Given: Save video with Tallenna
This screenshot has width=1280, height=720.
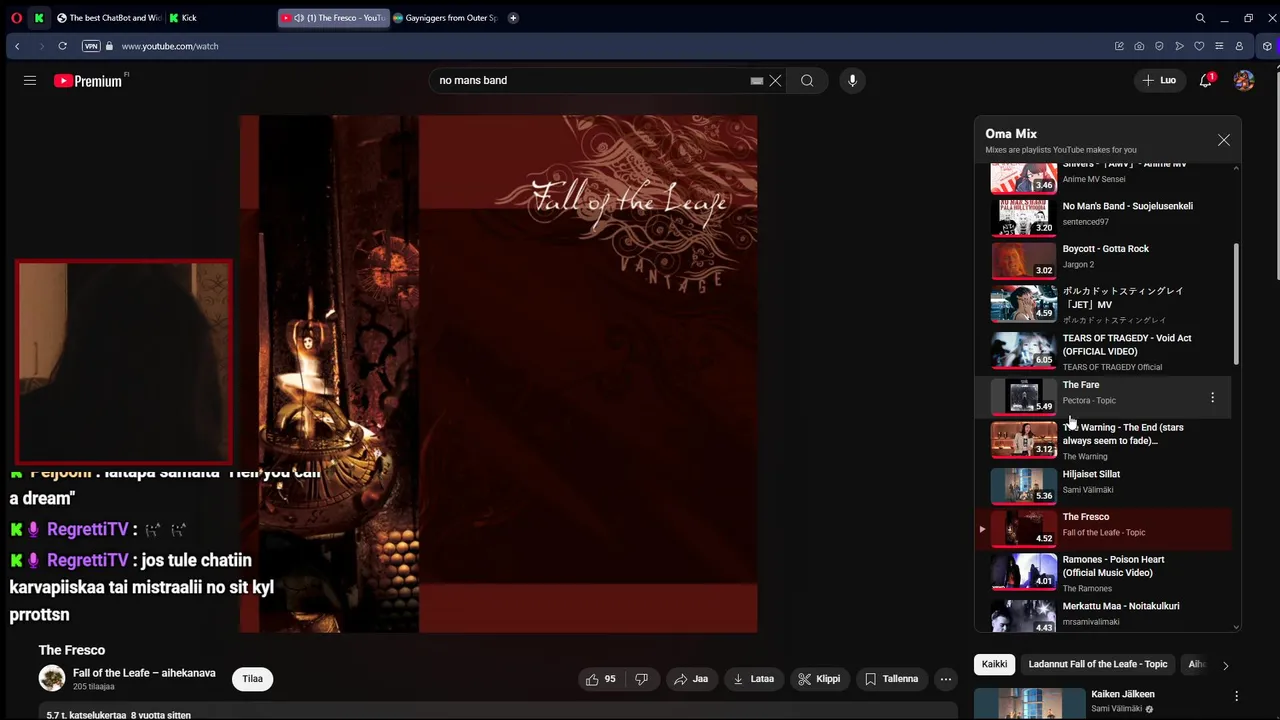Looking at the screenshot, I should pyautogui.click(x=891, y=679).
